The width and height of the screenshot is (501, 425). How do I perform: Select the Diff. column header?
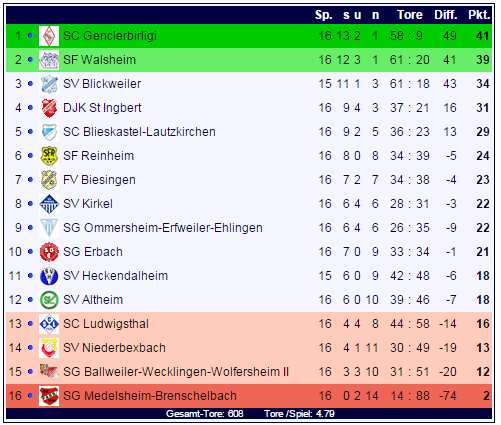446,15
